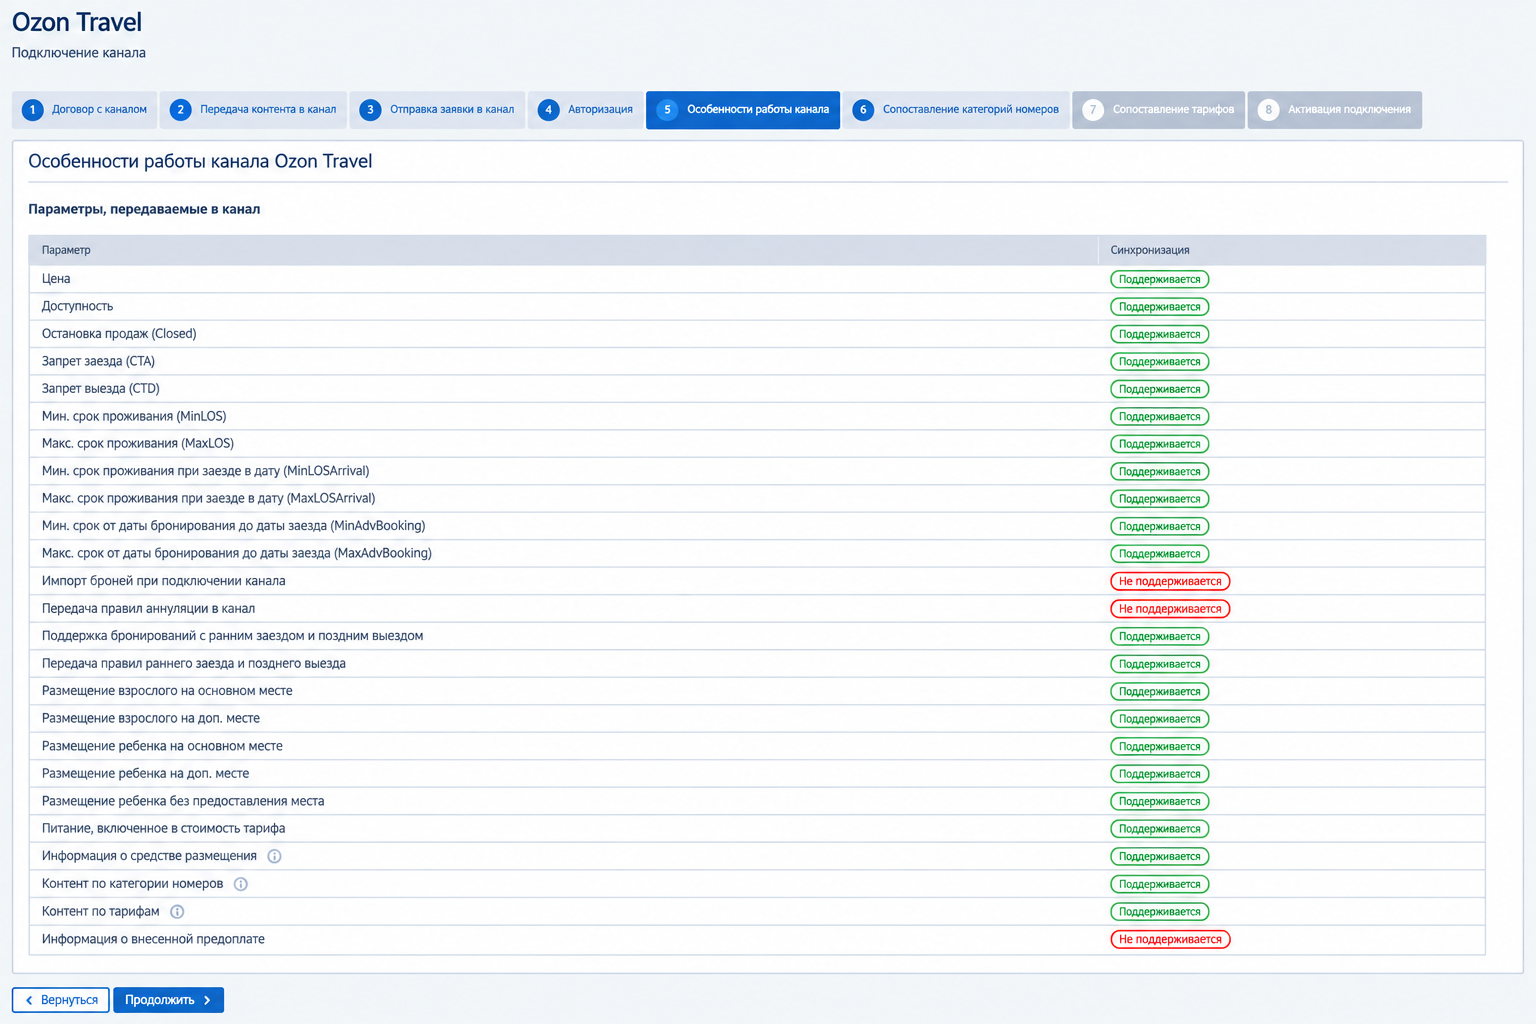Image resolution: width=1536 pixels, height=1024 pixels.
Task: Click Питание, включенное в стоимость тарифа text
Action: 164,829
